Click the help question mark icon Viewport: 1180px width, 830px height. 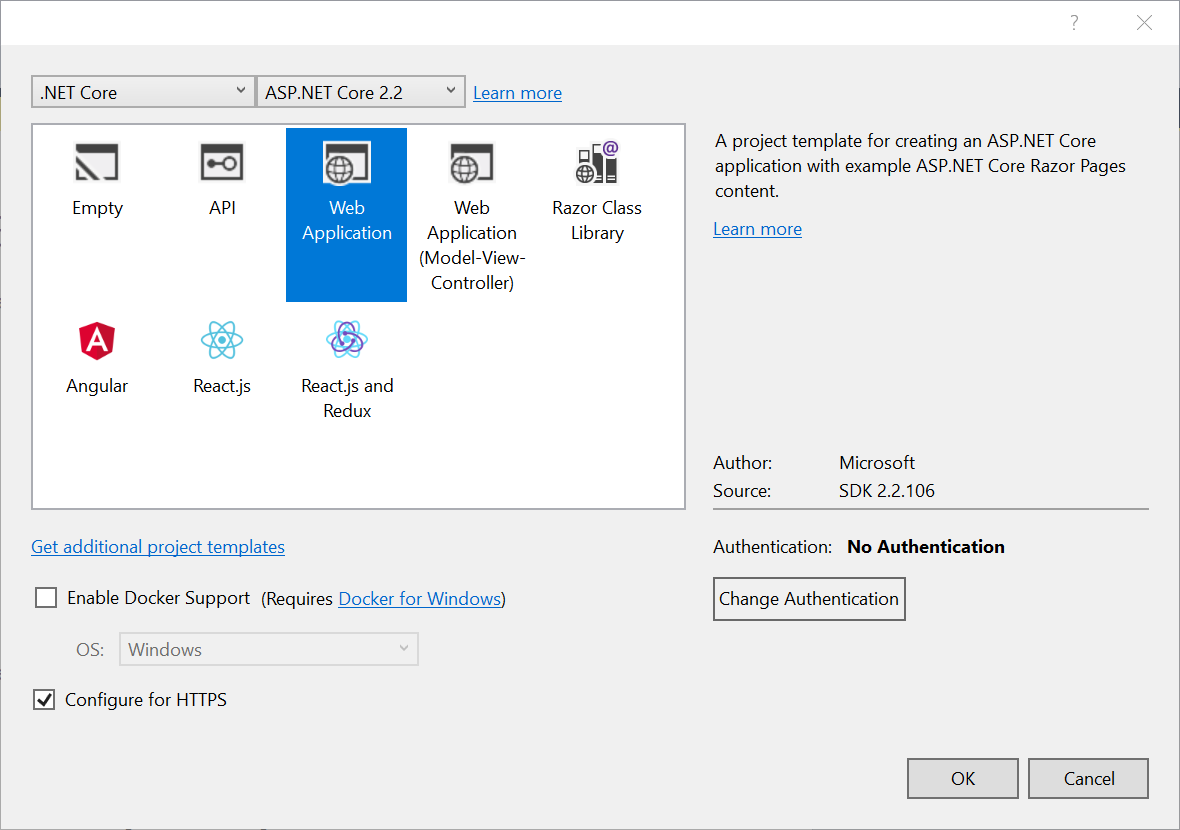pos(1074,23)
